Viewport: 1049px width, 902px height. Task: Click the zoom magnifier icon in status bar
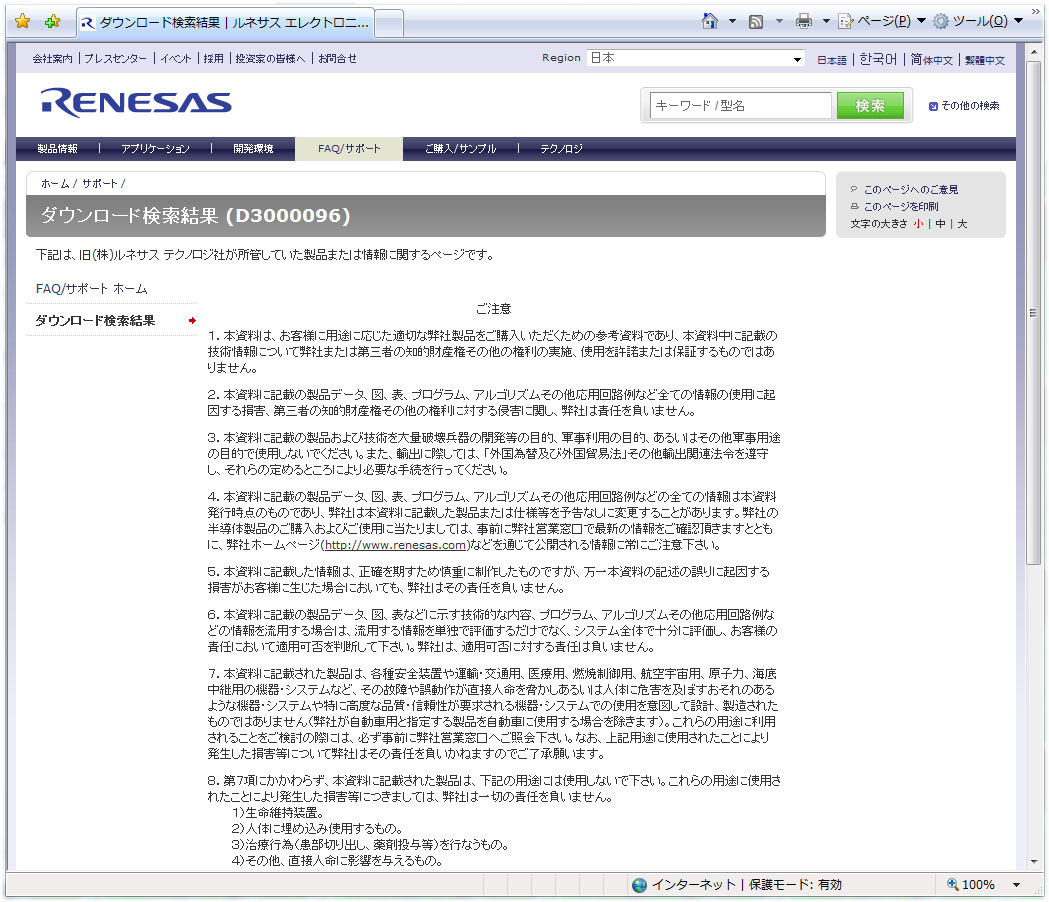point(953,885)
